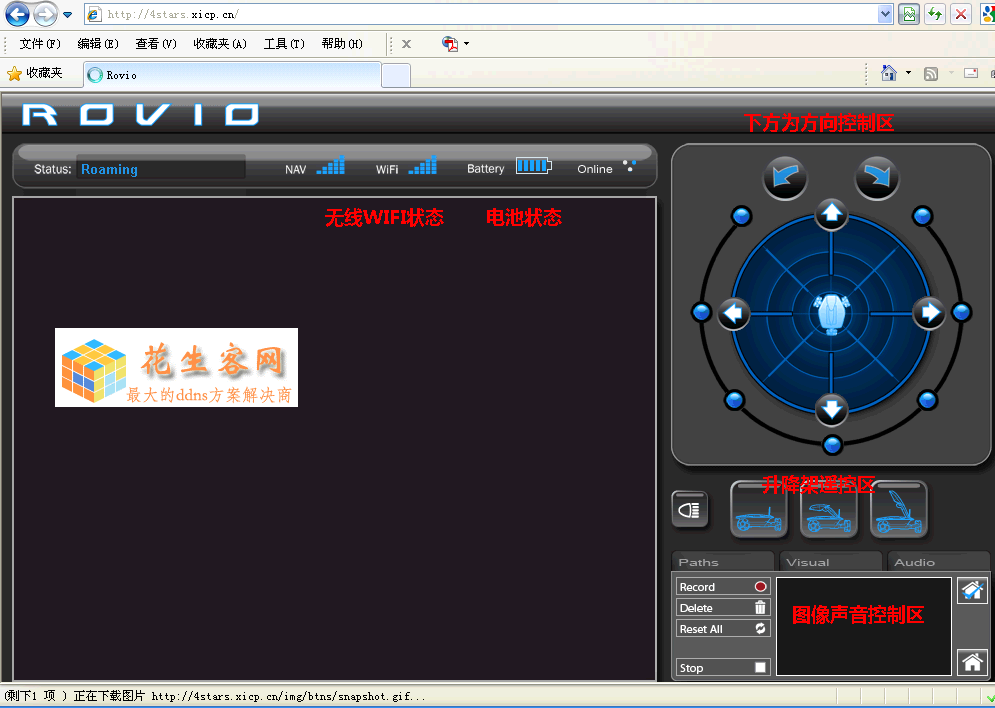Open the 收藏夹(A) menu
995x708 pixels.
click(220, 44)
